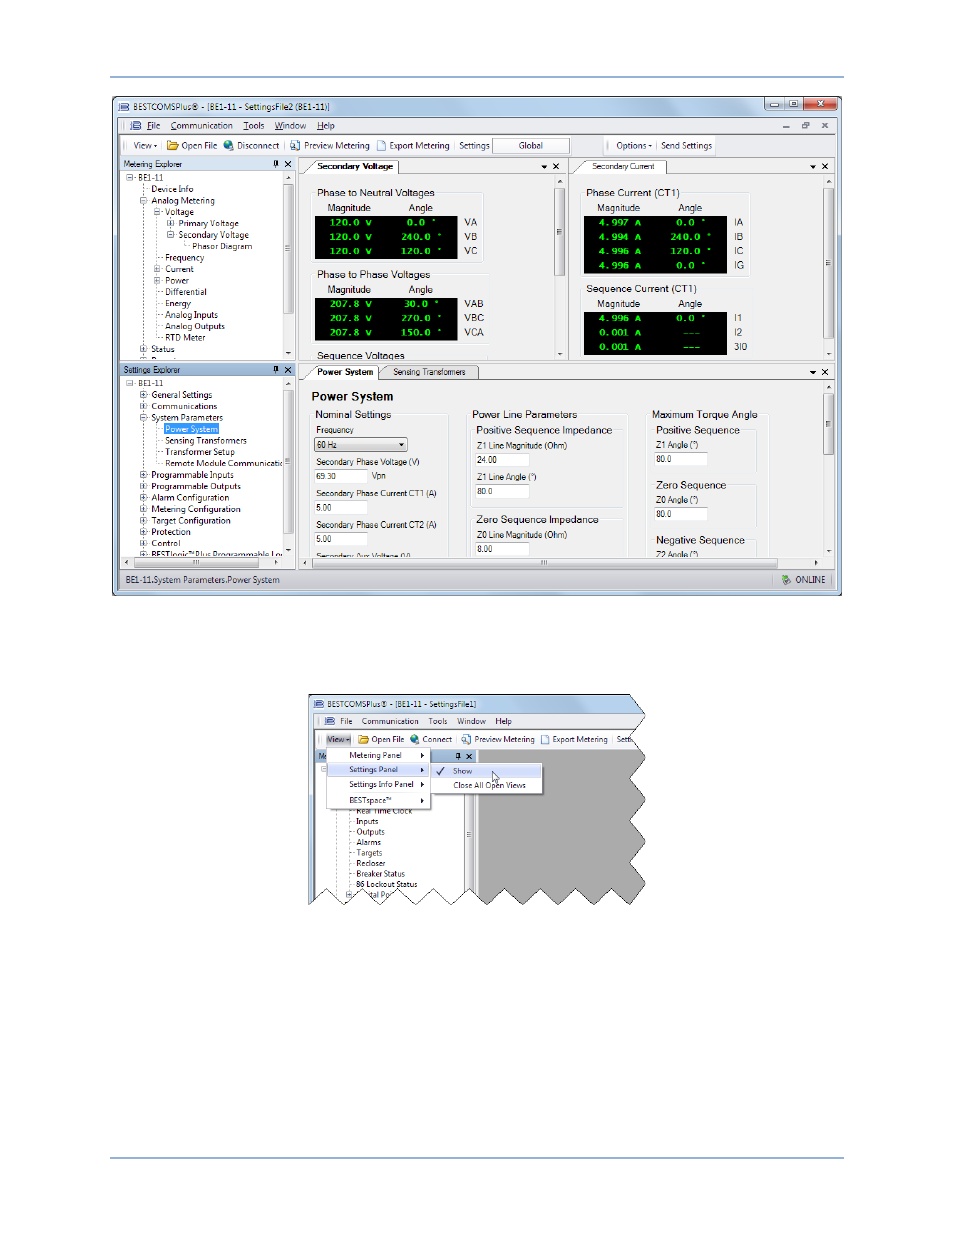This screenshot has height=1235, width=954.
Task: Click the Secondary Phase Voltage field
Action: click(x=340, y=476)
